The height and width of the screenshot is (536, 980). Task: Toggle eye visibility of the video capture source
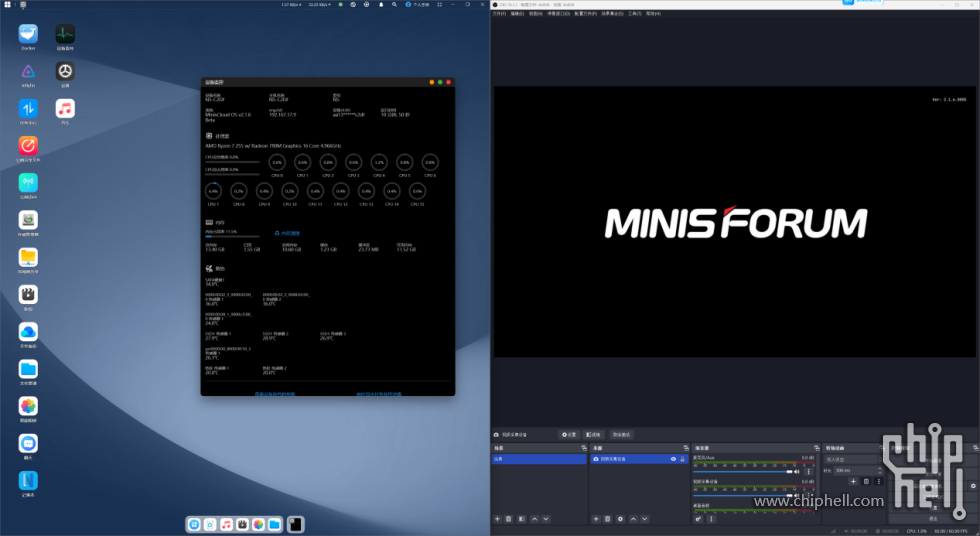coord(673,459)
